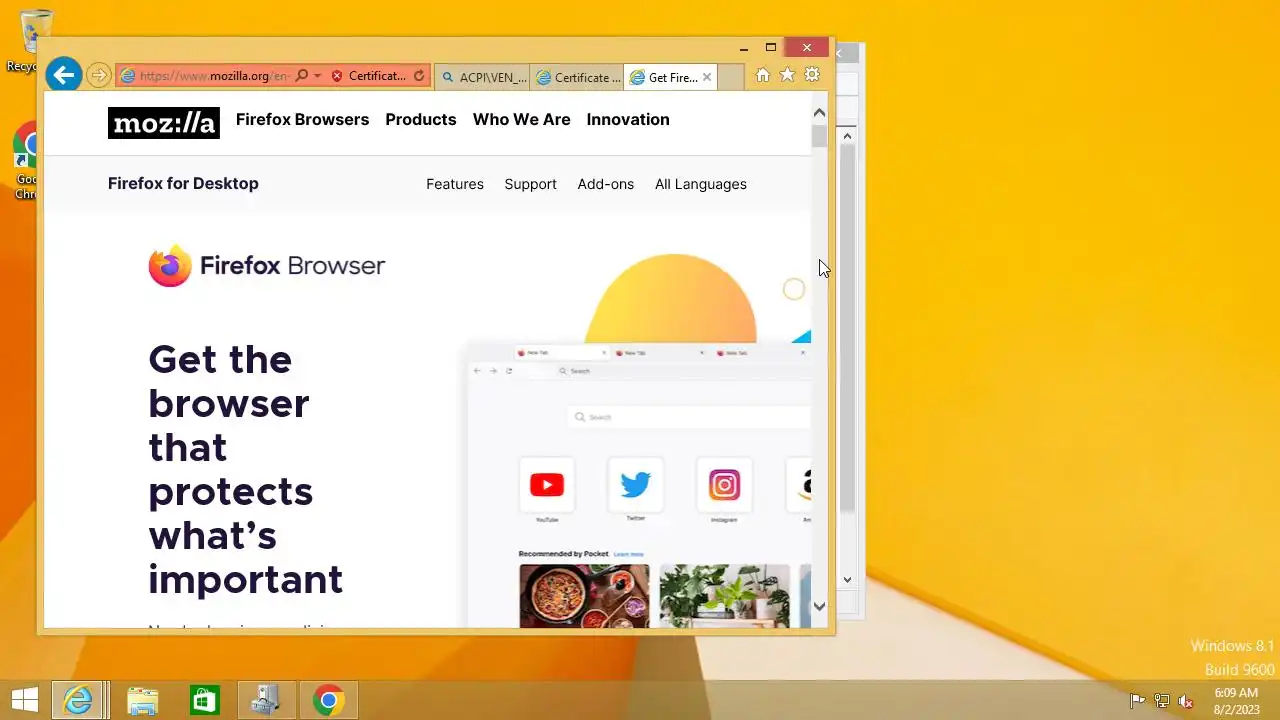Viewport: 1280px width, 720px height.
Task: Switch to the ACPI\VEN_ tab
Action: click(483, 77)
